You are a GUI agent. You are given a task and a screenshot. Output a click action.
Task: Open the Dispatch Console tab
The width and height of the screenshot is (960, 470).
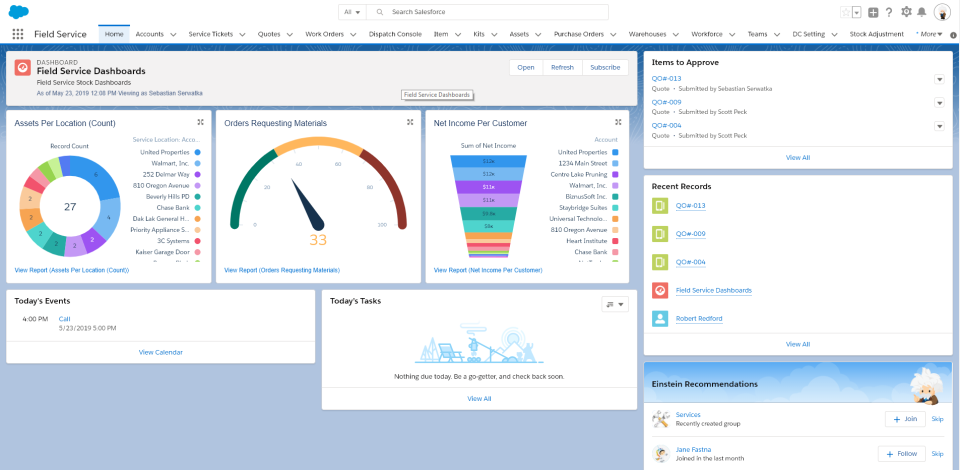tap(395, 34)
